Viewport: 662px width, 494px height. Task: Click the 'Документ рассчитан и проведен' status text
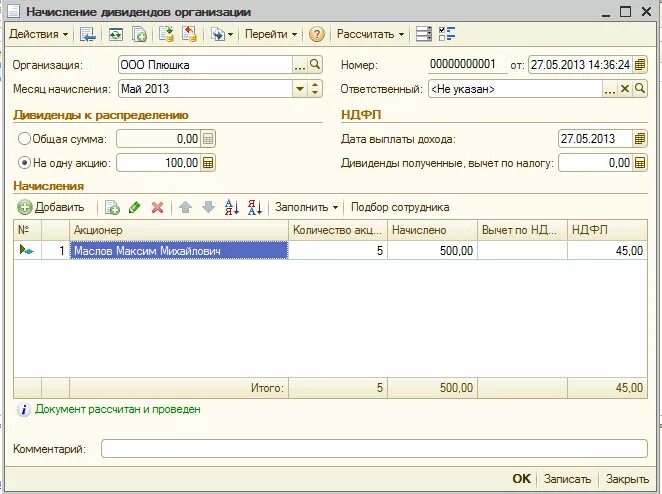coord(118,409)
